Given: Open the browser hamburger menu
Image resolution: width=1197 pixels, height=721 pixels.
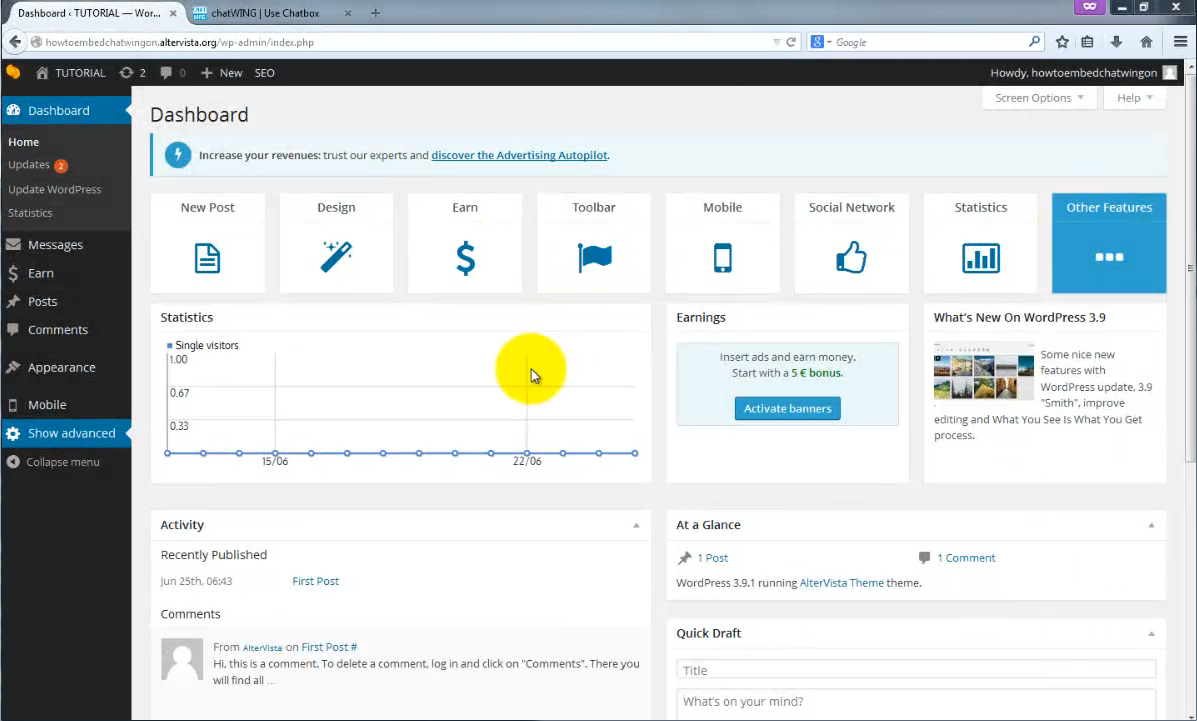Looking at the screenshot, I should pos(1180,42).
